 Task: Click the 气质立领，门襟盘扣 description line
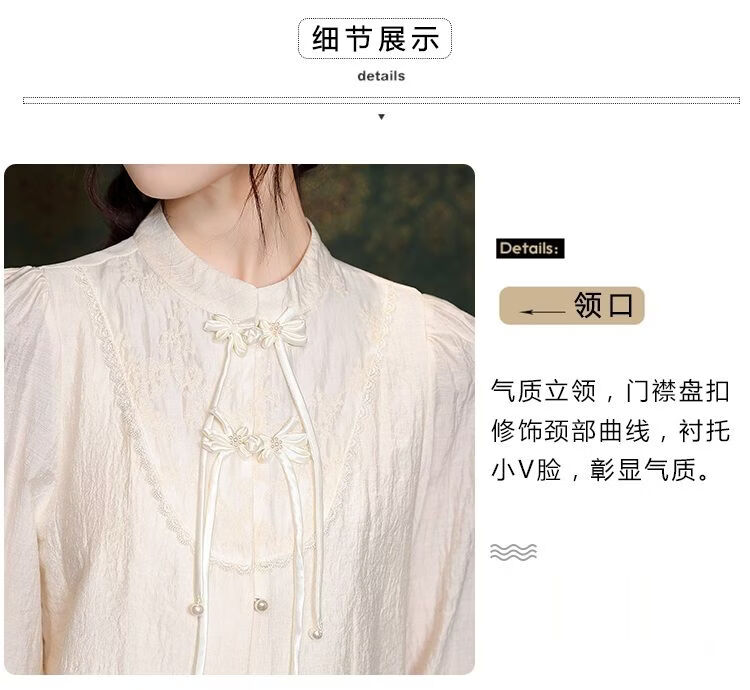pos(610,391)
